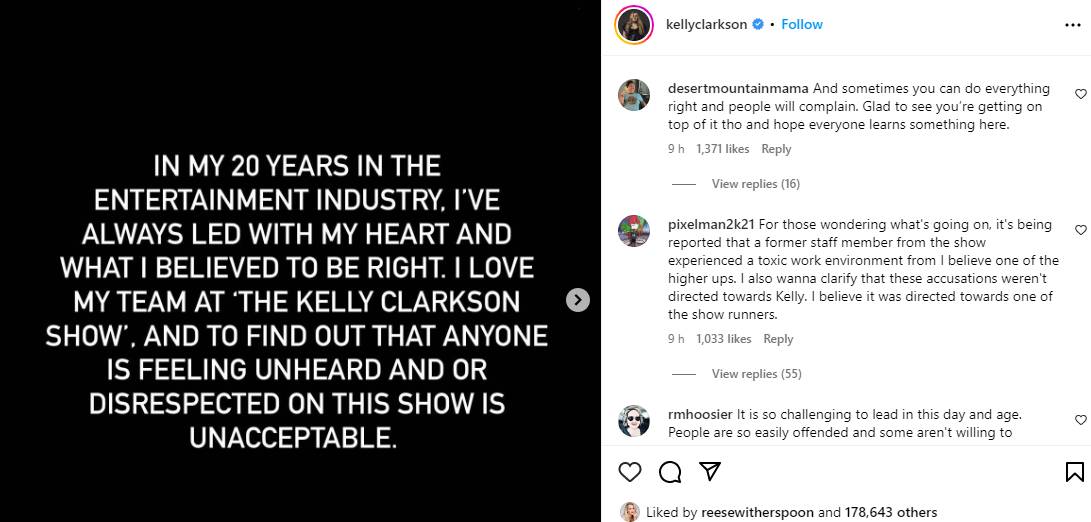
Task: Go to the next slide arrow
Action: point(578,299)
